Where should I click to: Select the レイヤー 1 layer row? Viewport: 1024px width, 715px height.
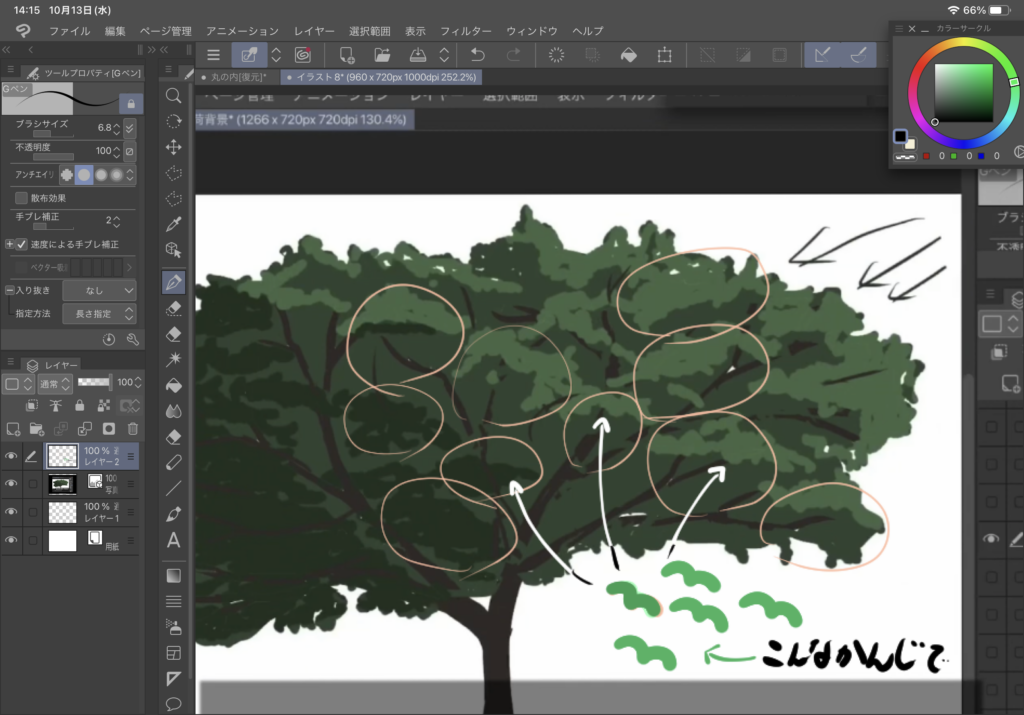pyautogui.click(x=90, y=512)
